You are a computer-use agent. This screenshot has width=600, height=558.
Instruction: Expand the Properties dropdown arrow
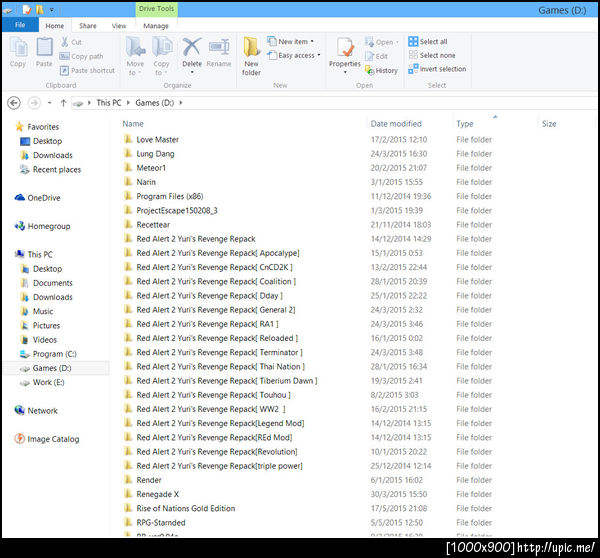pos(345,72)
